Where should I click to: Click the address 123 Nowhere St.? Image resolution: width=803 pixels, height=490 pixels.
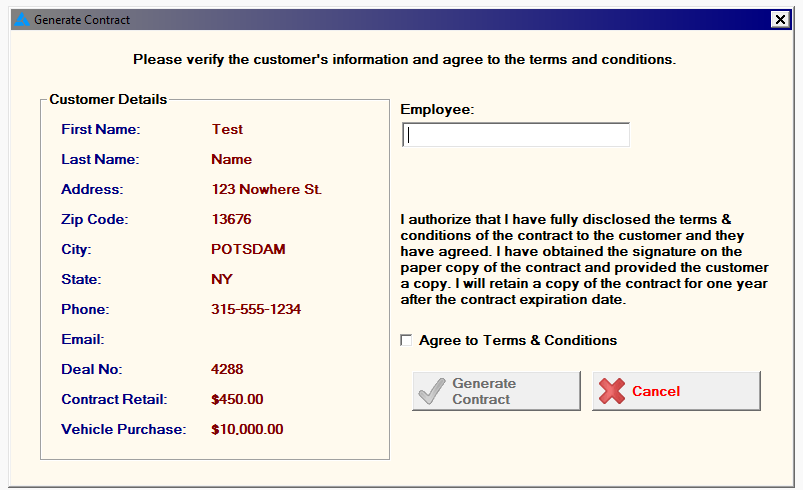(x=266, y=189)
